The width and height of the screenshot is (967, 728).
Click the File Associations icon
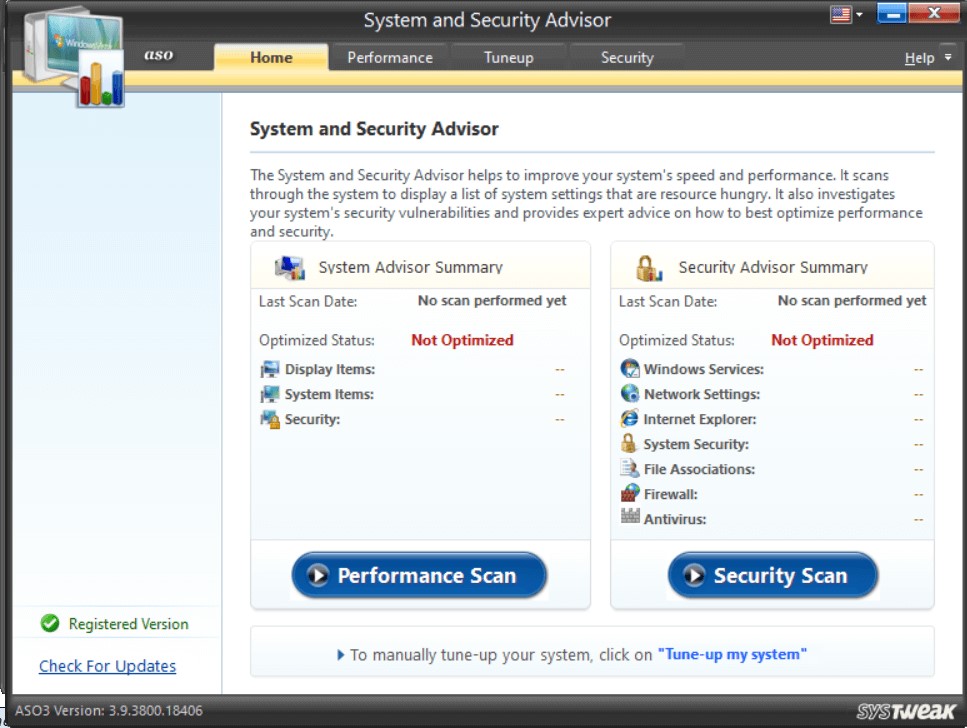[630, 469]
